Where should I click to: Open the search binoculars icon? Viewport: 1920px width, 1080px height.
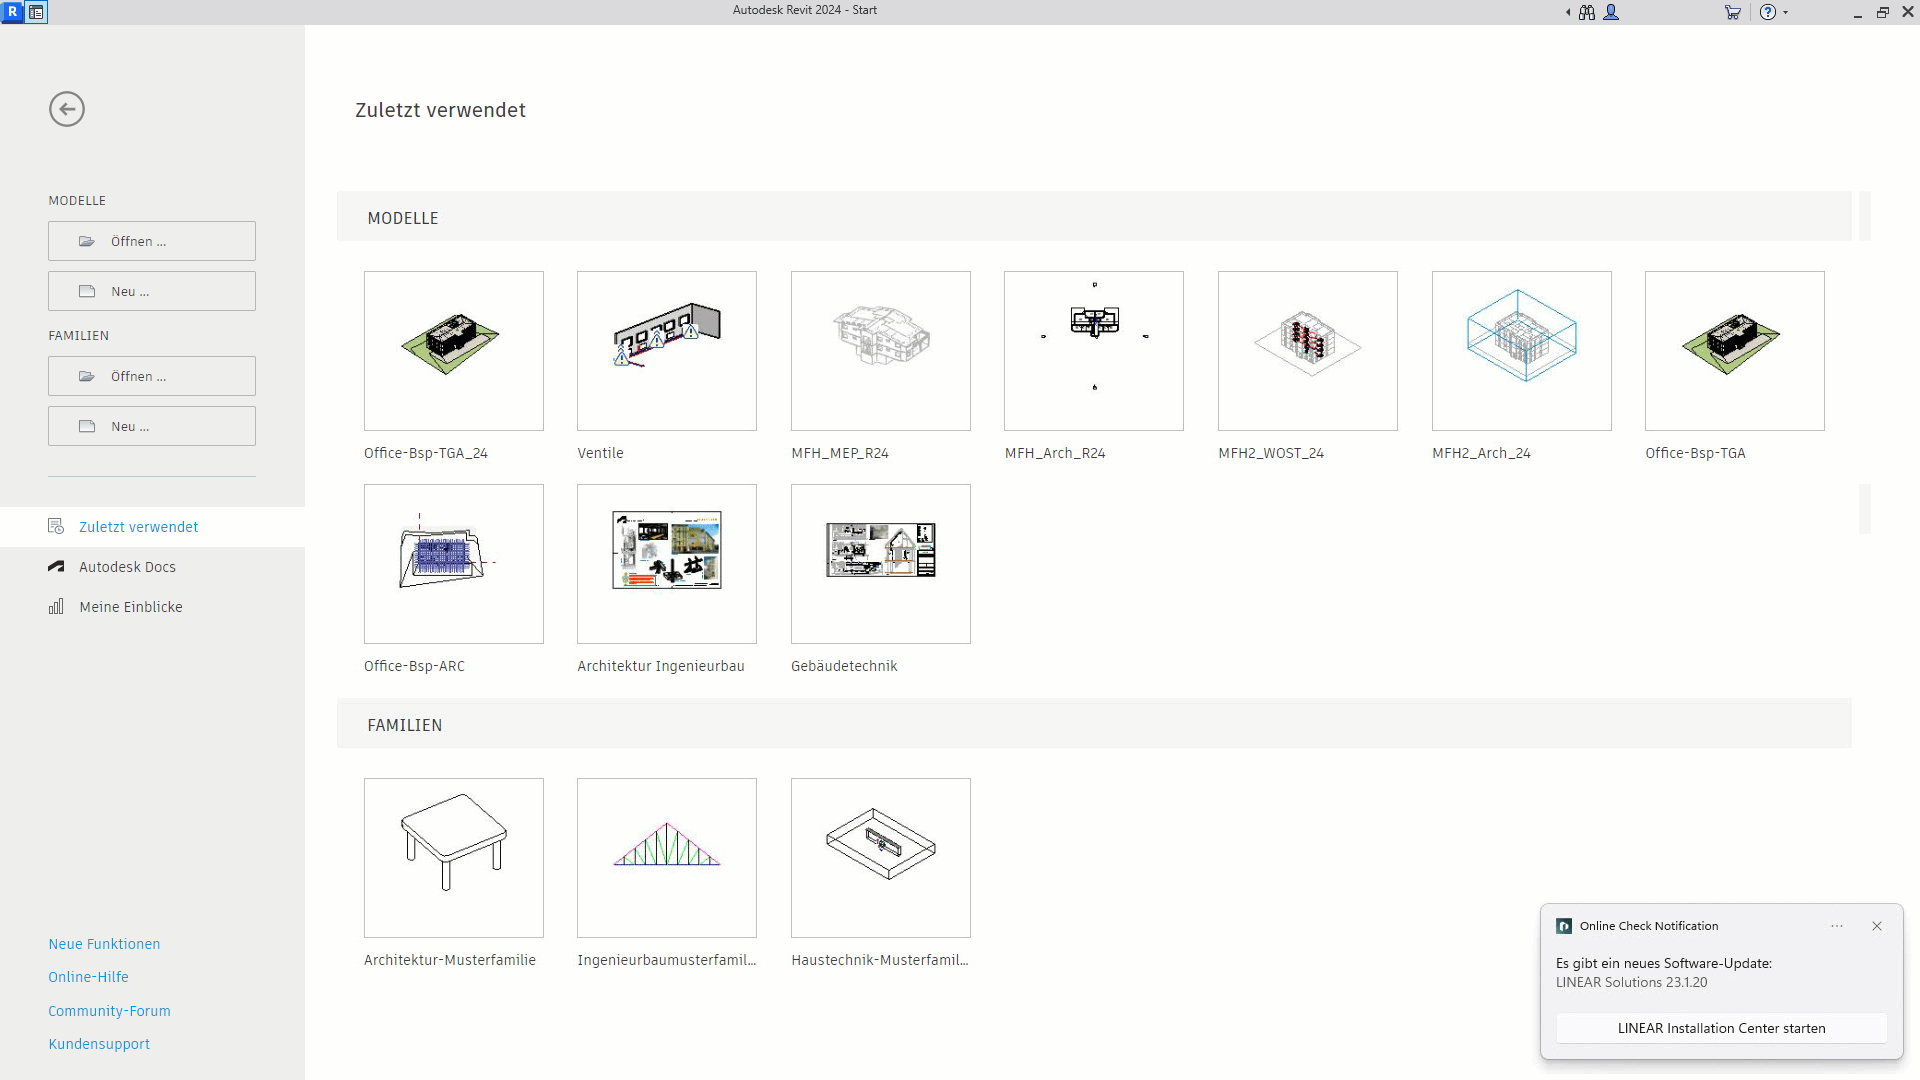coord(1587,12)
